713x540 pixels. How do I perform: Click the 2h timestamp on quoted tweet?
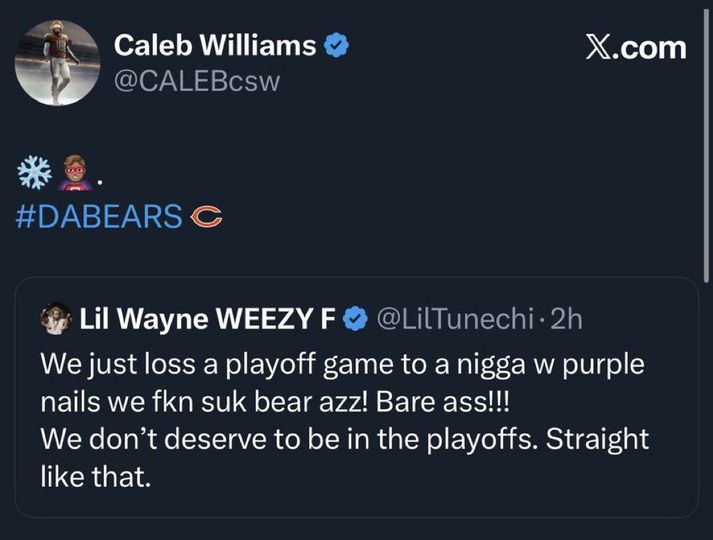click(x=566, y=319)
